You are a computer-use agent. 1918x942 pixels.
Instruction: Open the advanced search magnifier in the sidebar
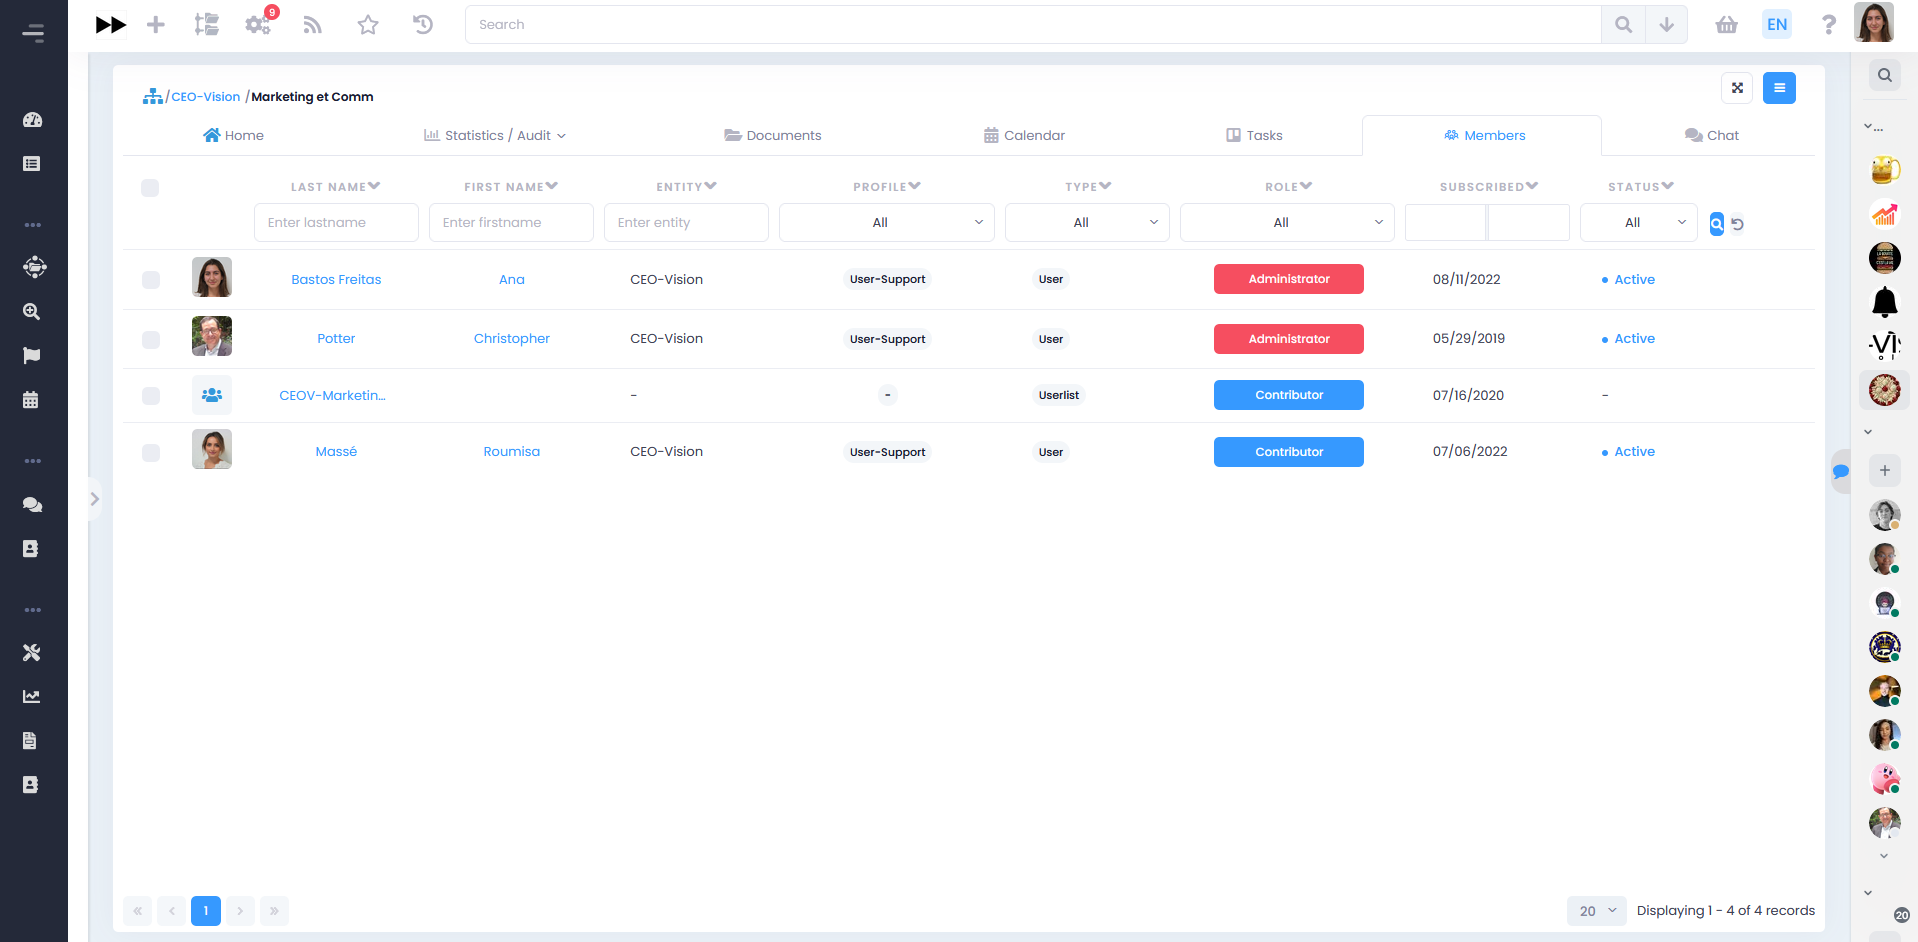[x=32, y=311]
